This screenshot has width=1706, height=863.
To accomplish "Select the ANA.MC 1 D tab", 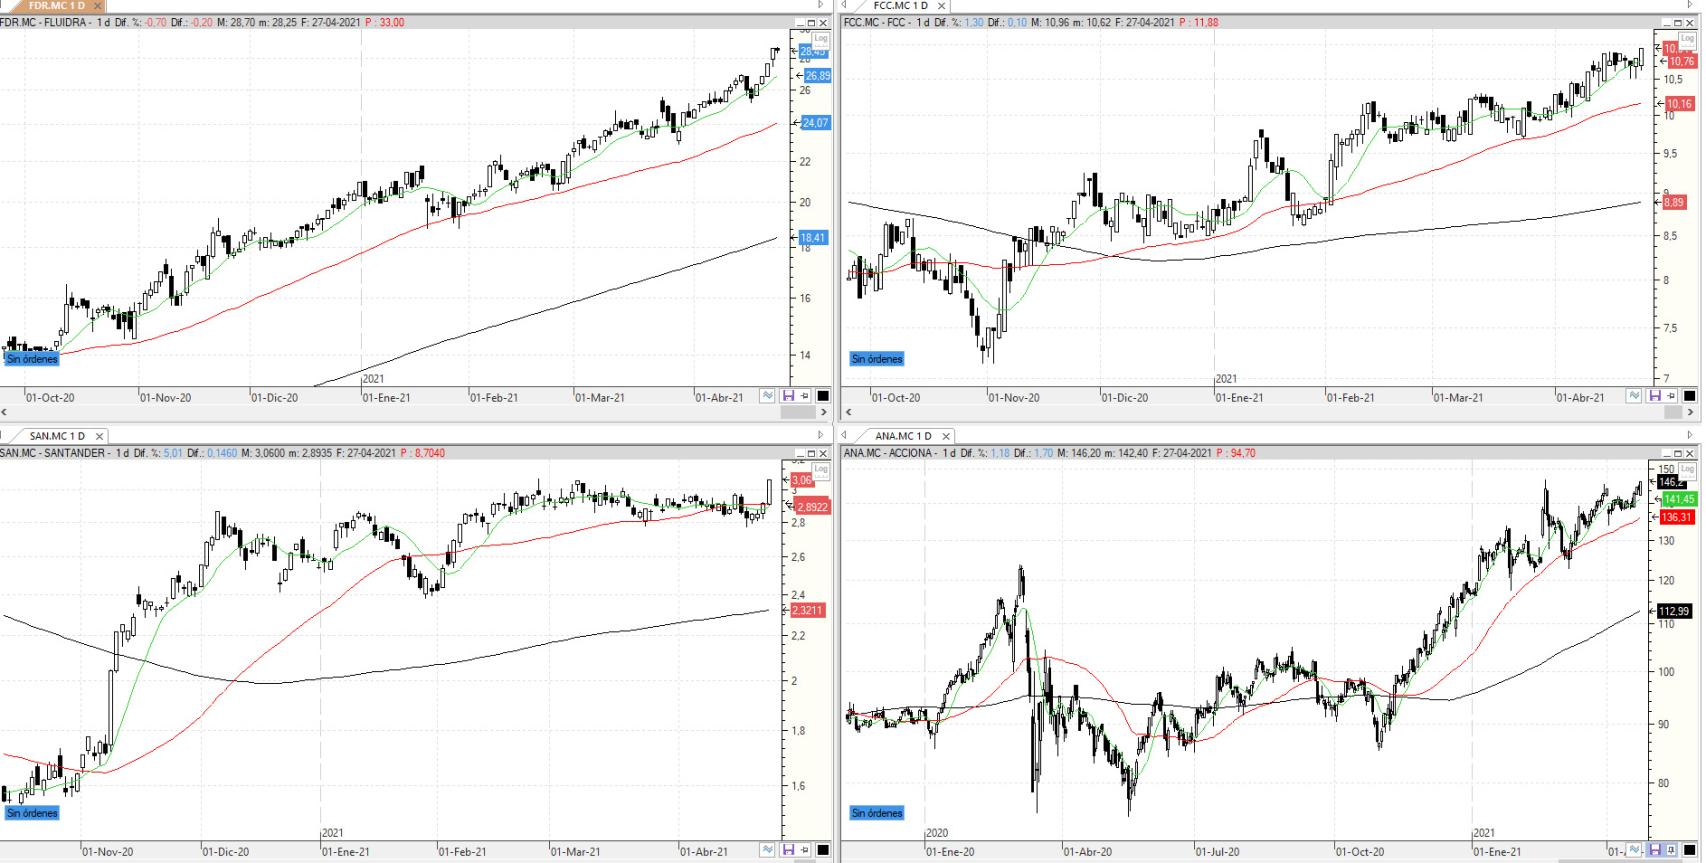I will pos(902,436).
